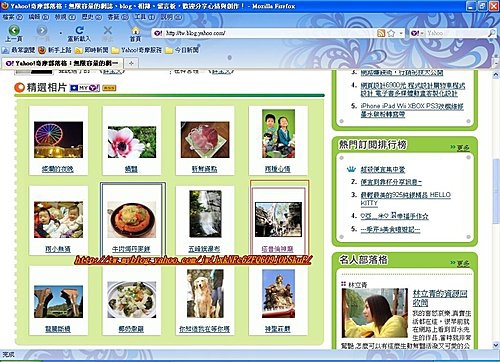Click the orange RSS feed icon in address bar
This screenshot has width=500, height=362.
click(x=381, y=33)
